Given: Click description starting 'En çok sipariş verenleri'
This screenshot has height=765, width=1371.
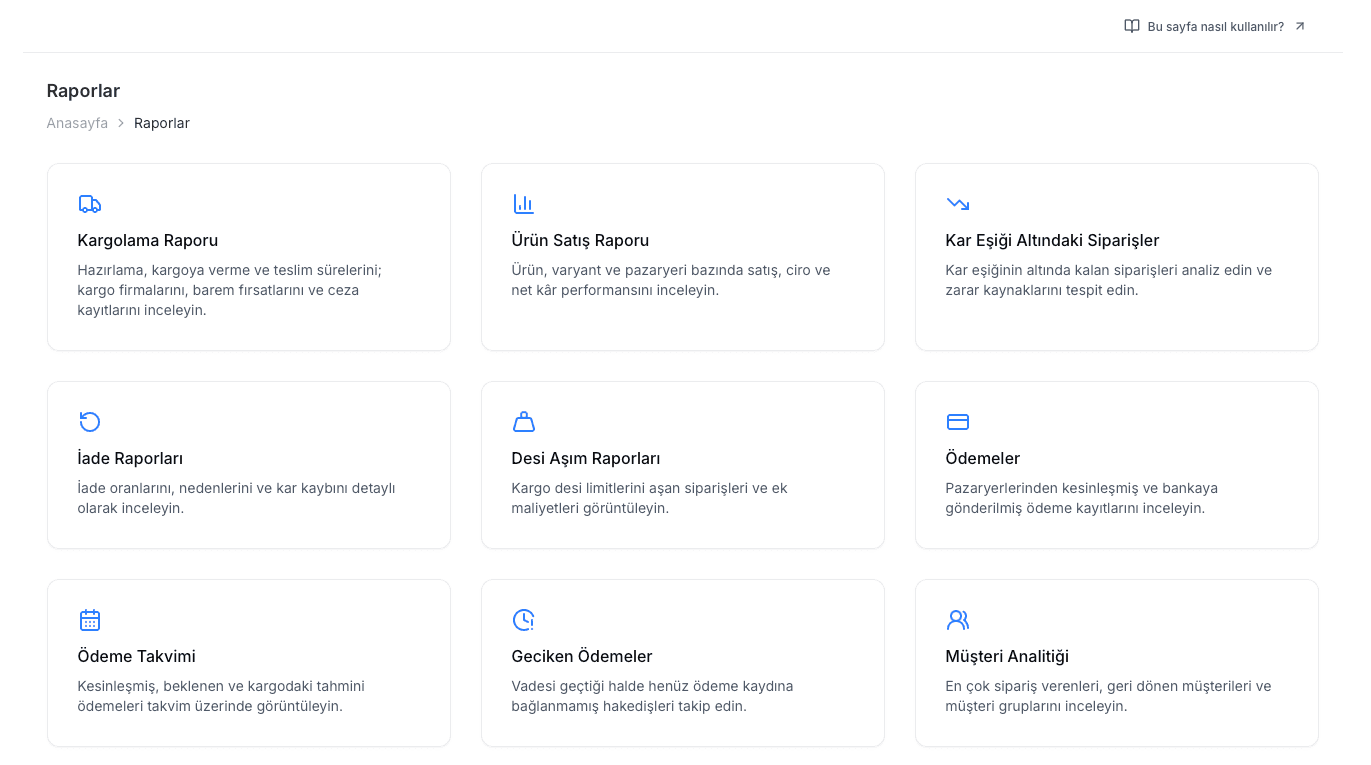Looking at the screenshot, I should pyautogui.click(x=1109, y=696).
